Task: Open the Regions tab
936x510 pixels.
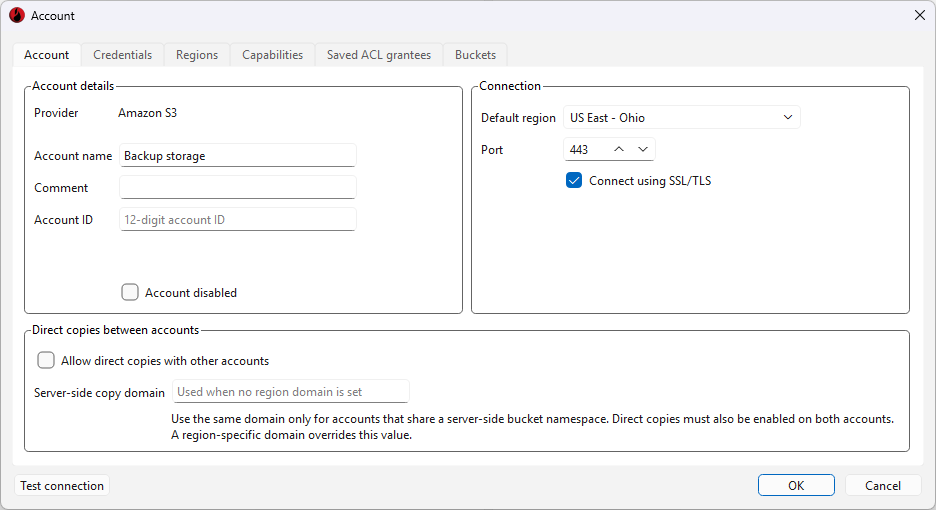Action: (x=197, y=55)
